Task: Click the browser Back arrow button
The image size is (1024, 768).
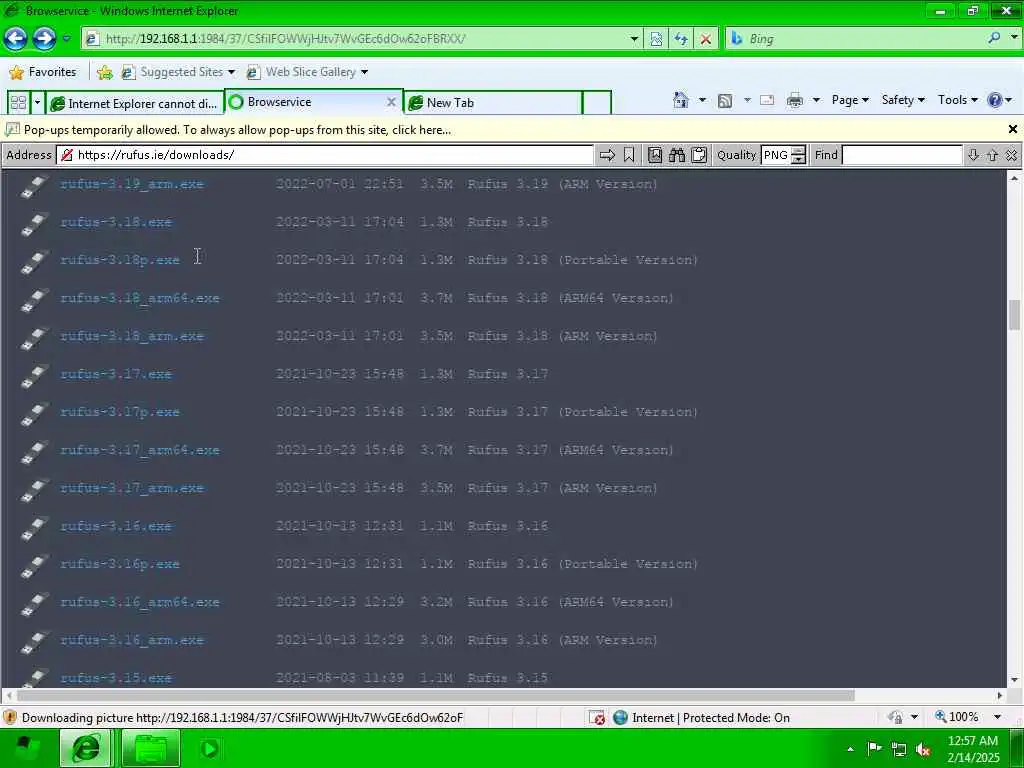Action: (x=16, y=39)
